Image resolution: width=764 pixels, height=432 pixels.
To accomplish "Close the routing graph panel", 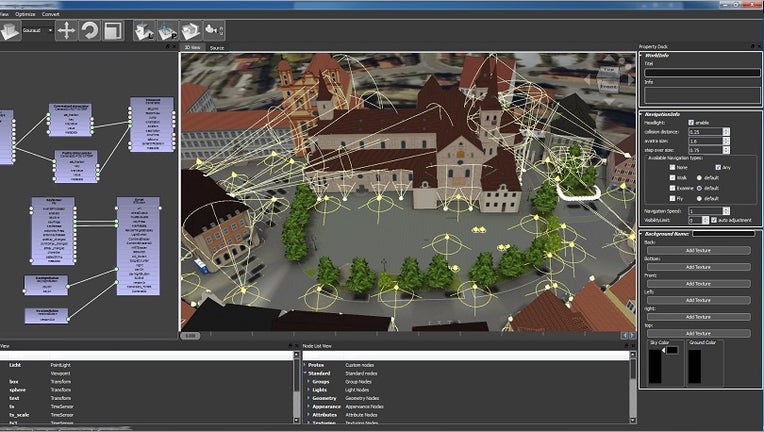I will pyautogui.click(x=174, y=46).
